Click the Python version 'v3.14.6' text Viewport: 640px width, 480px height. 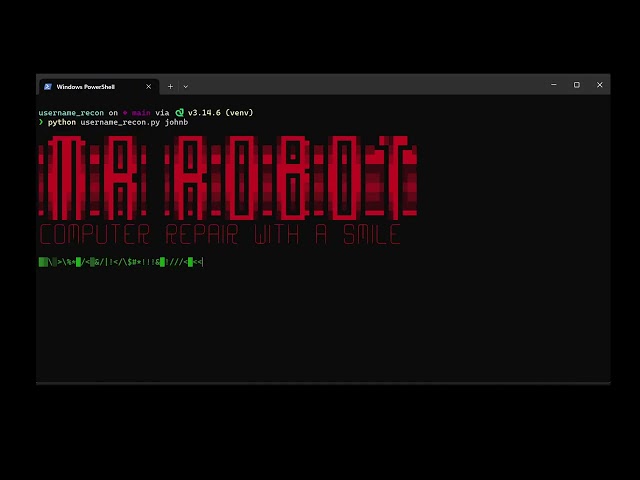tap(204, 113)
